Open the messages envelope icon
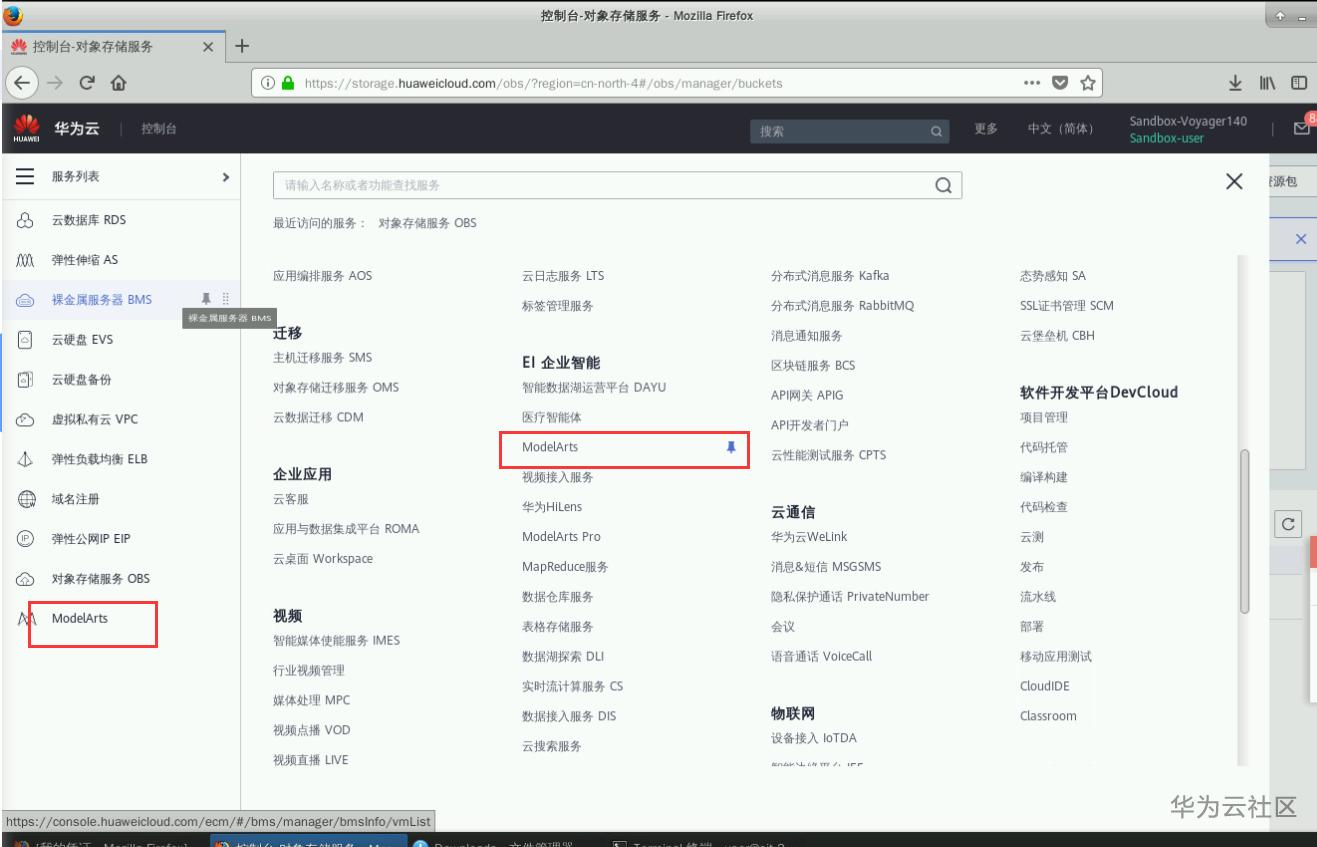1317x847 pixels. tap(1302, 129)
